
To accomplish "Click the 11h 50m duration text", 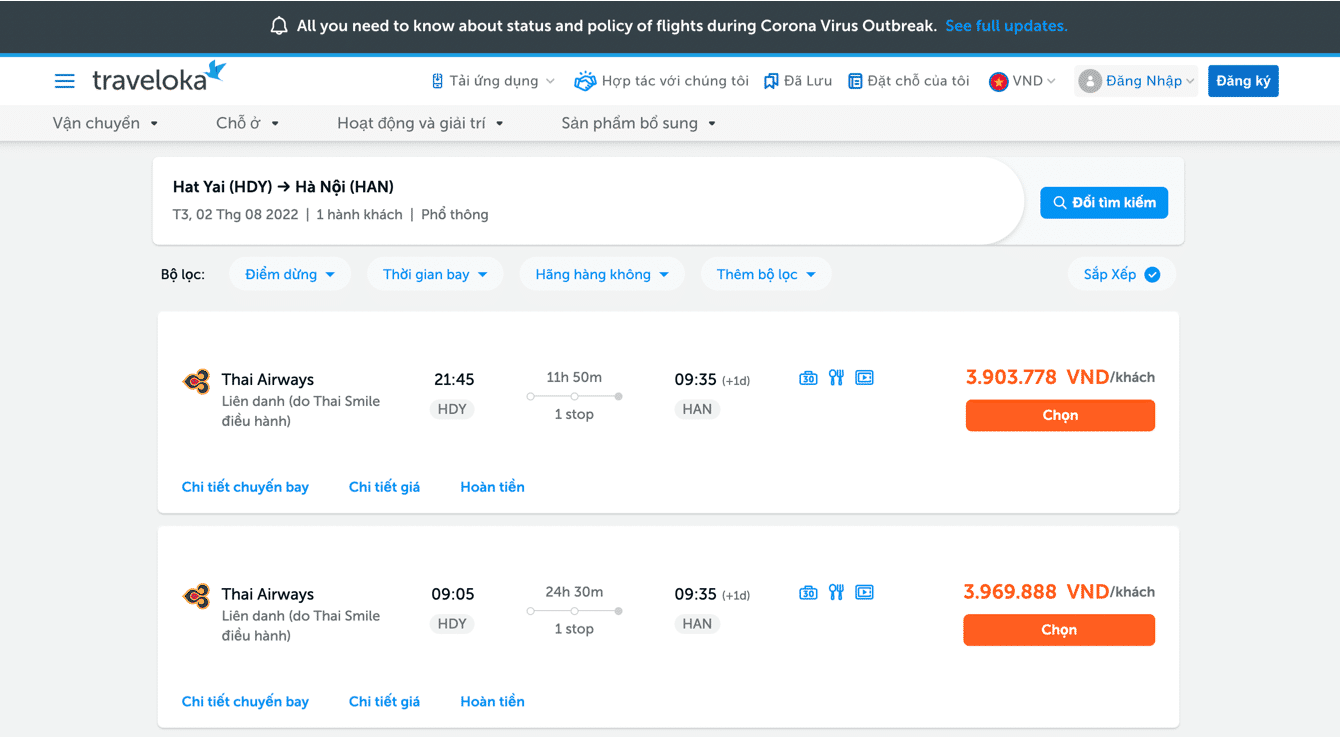I will 574,377.
